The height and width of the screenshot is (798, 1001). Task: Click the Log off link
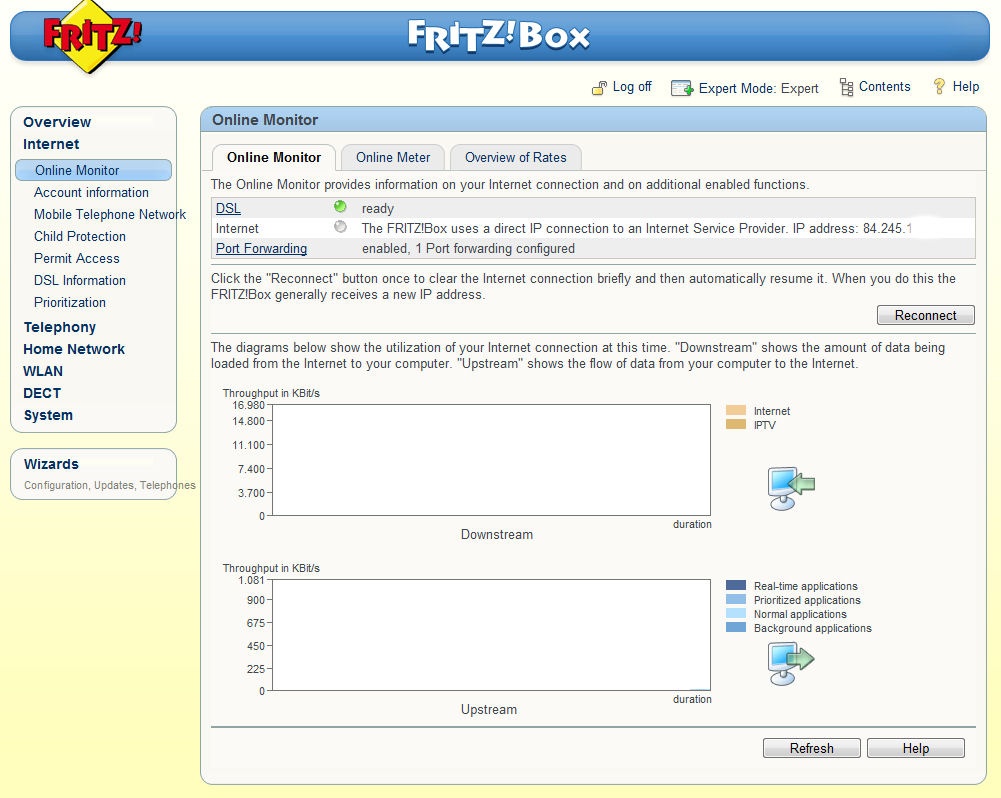[632, 87]
